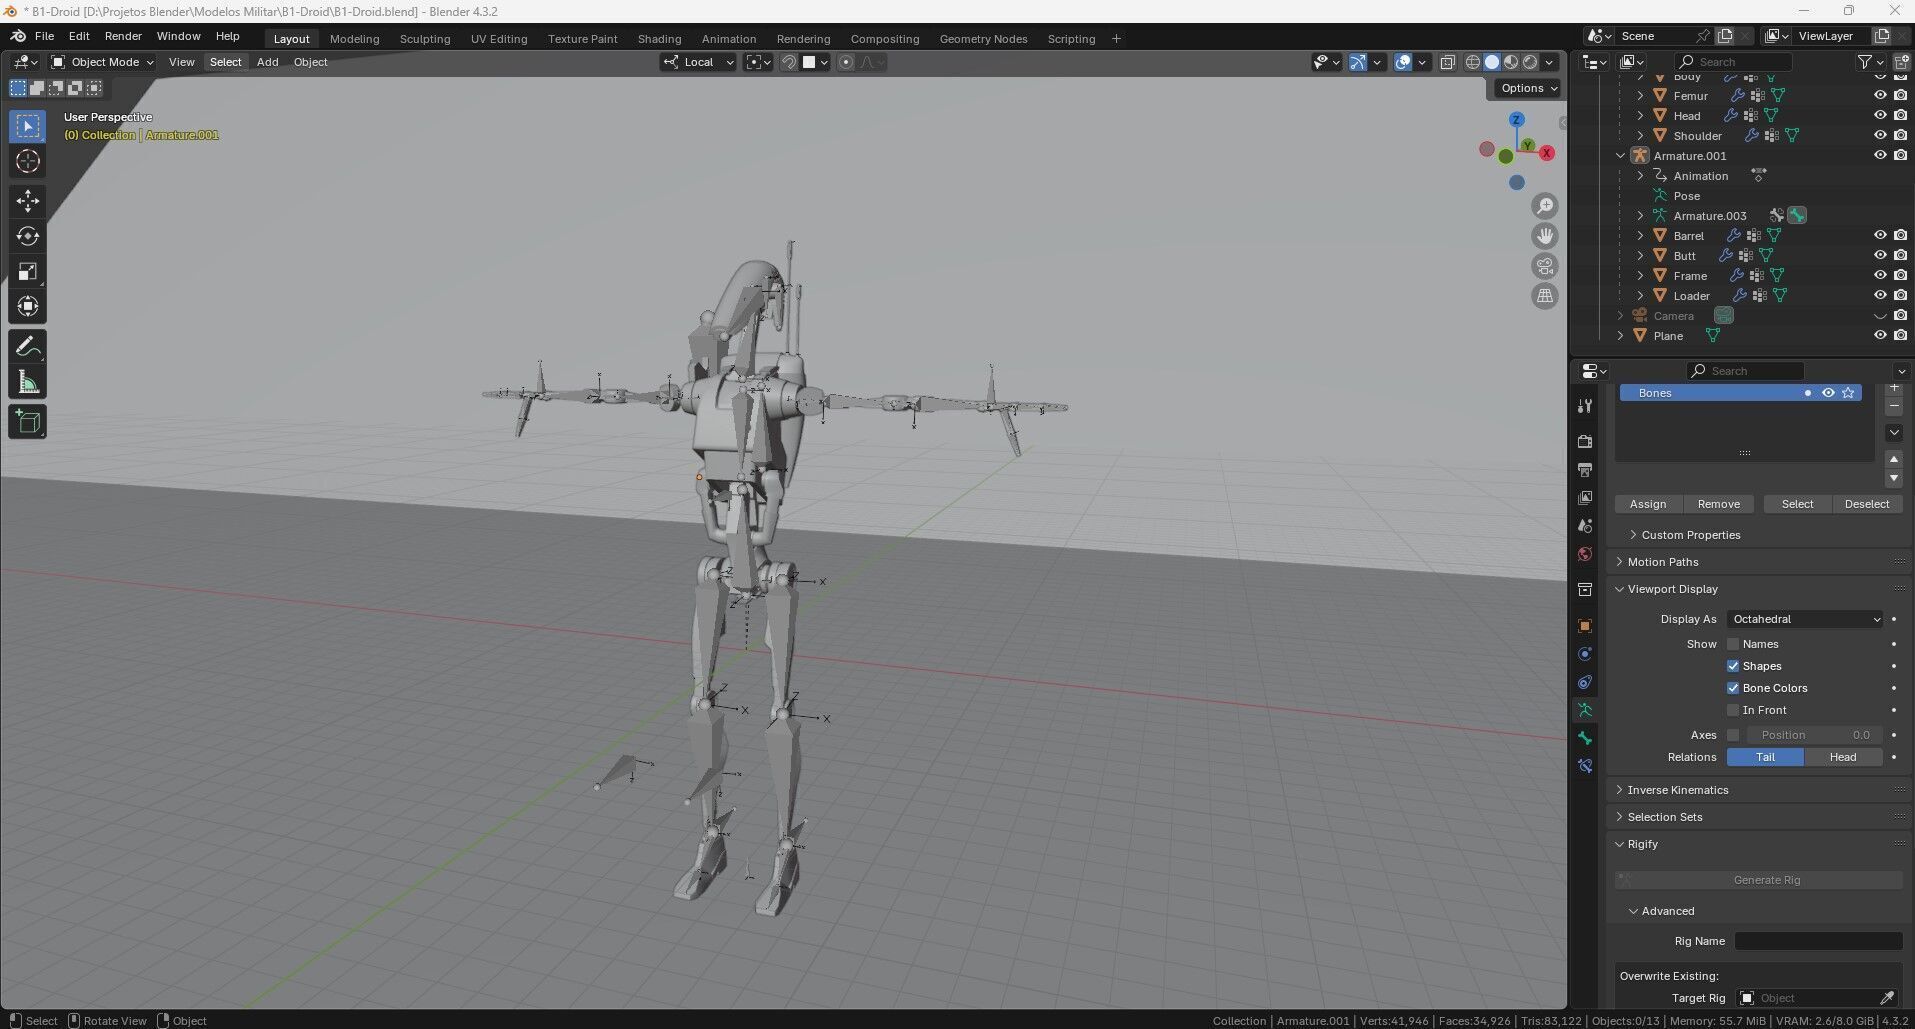Image resolution: width=1915 pixels, height=1029 pixels.
Task: Expand the Shoulder object in outliner
Action: tap(1640, 136)
